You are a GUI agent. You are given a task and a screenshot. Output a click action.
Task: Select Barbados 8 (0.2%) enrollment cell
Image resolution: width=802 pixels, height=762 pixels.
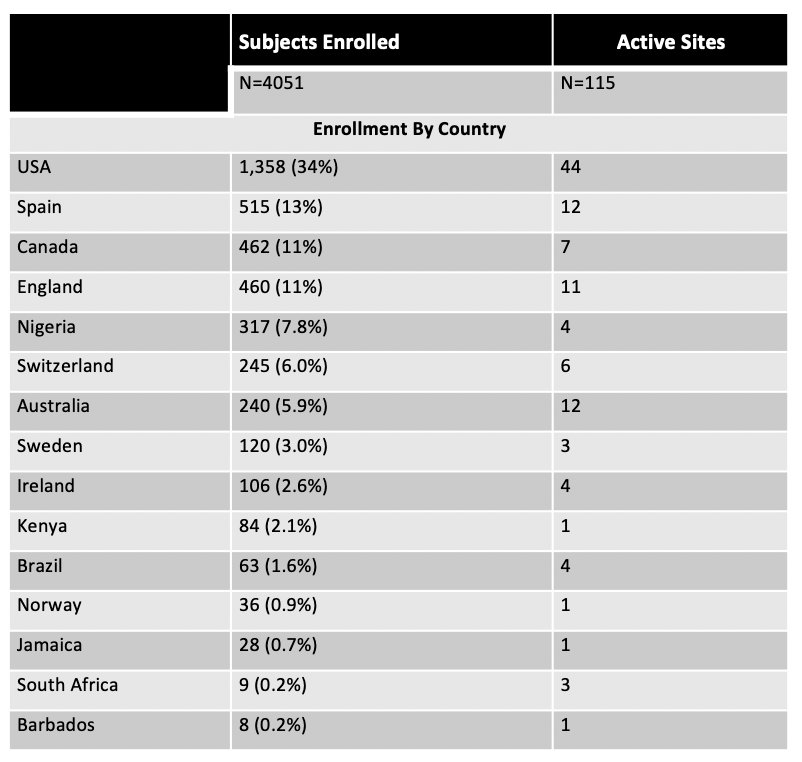coord(392,730)
